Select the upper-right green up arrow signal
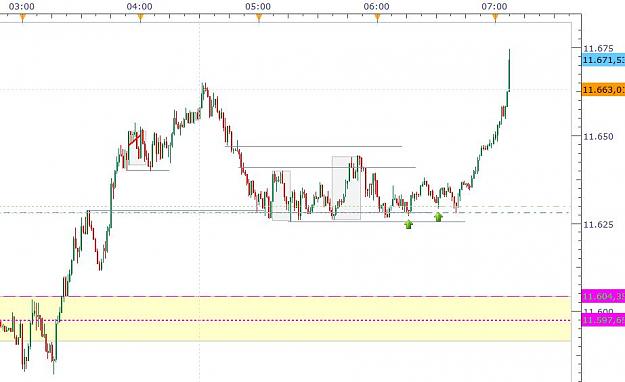 click(x=438, y=217)
